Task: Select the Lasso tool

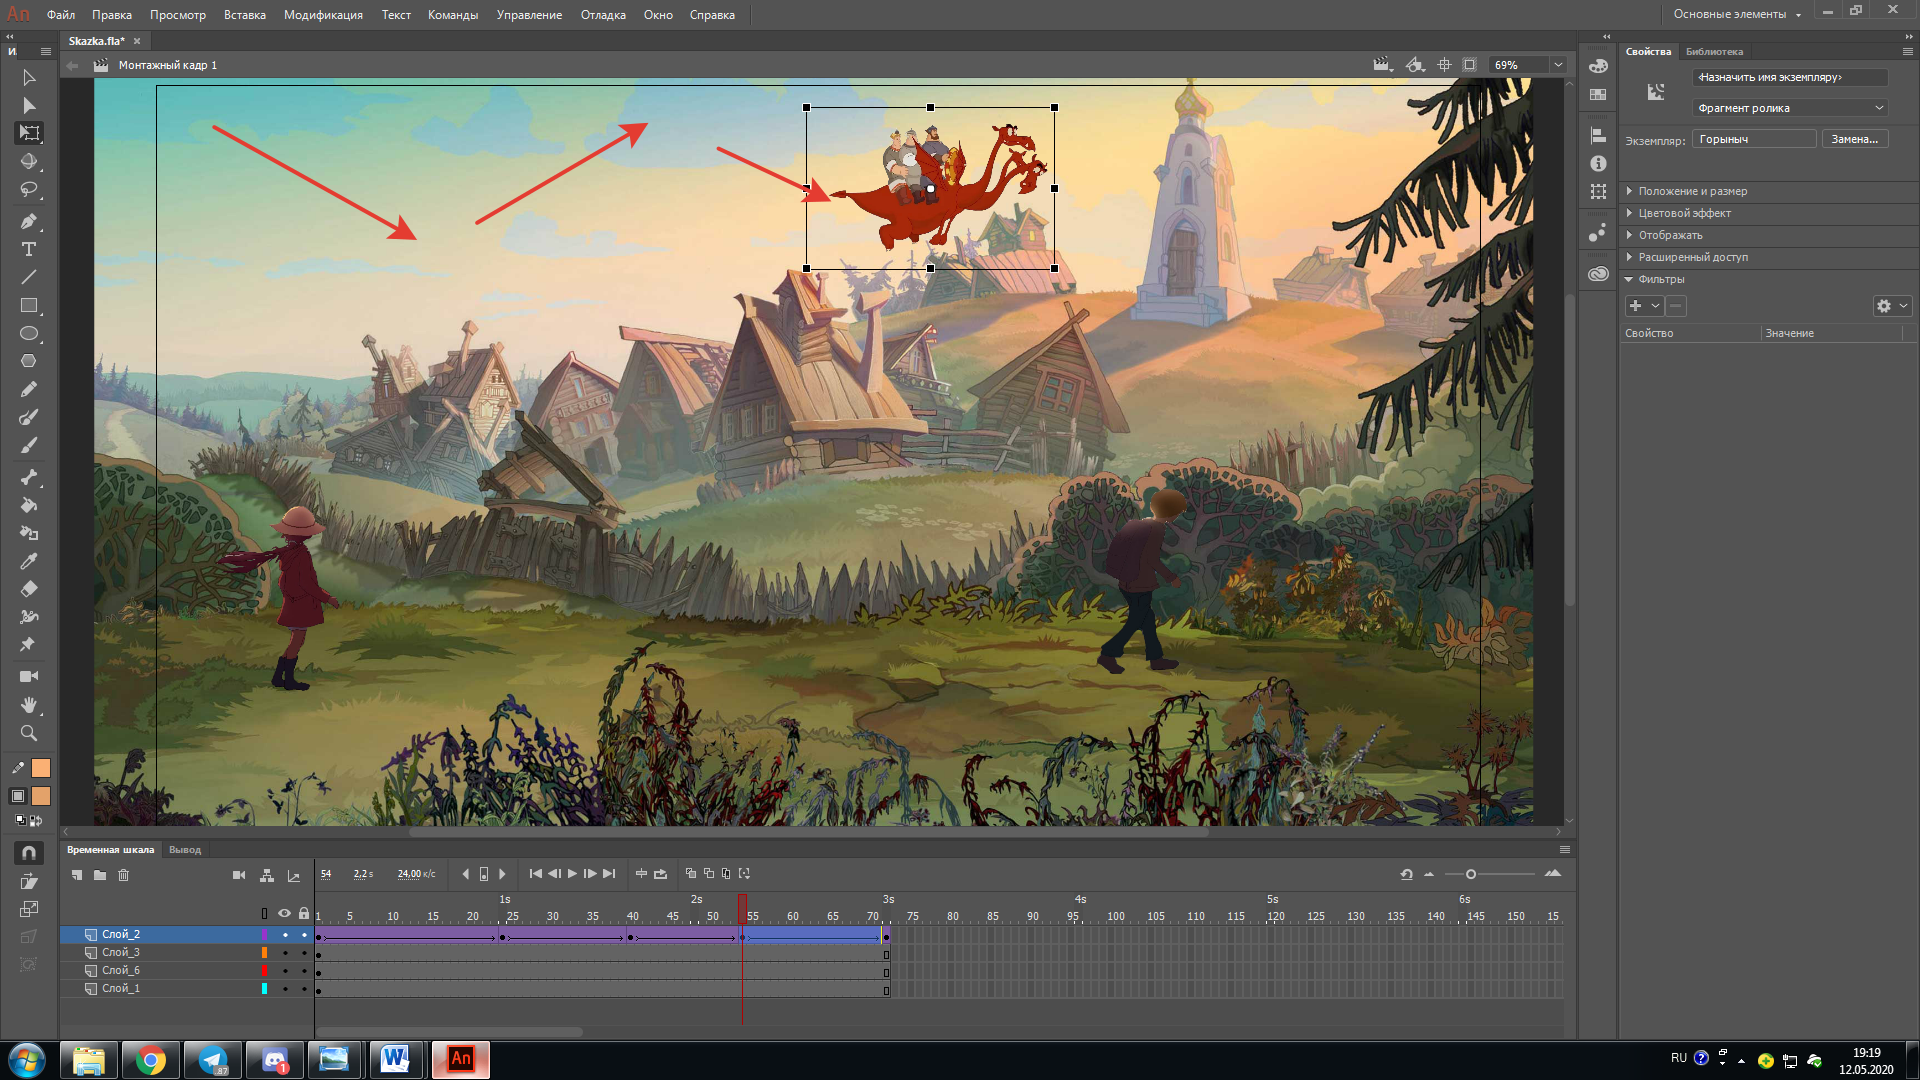Action: coord(29,189)
